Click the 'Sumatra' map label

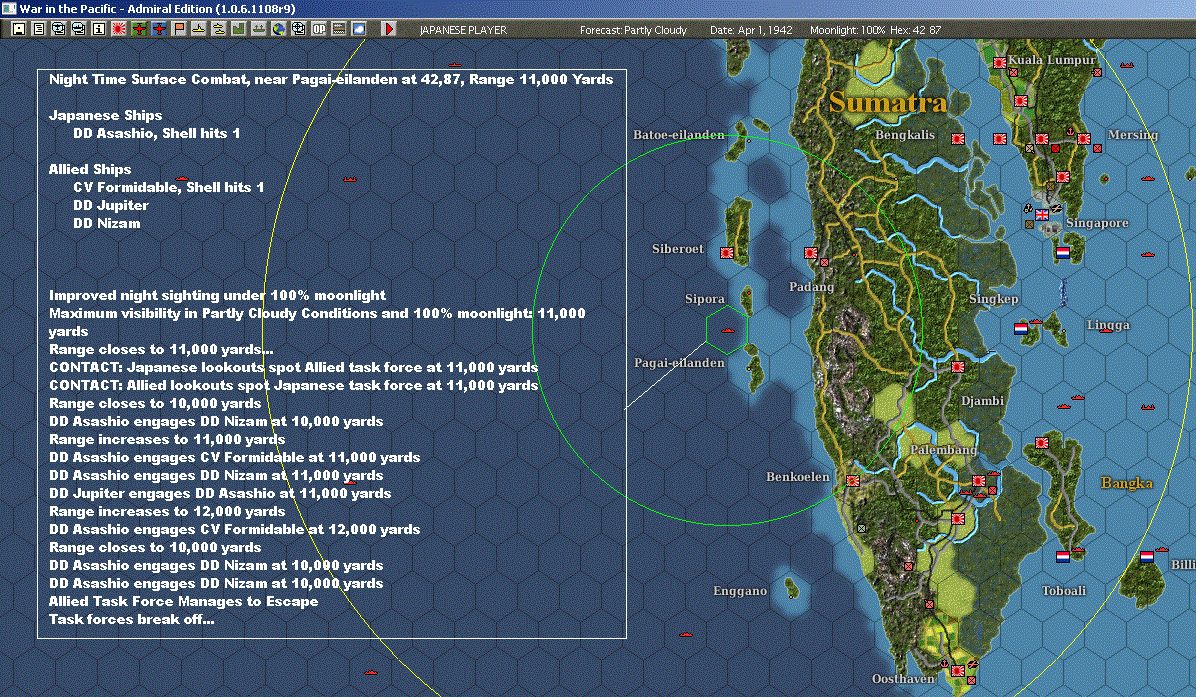(x=888, y=102)
